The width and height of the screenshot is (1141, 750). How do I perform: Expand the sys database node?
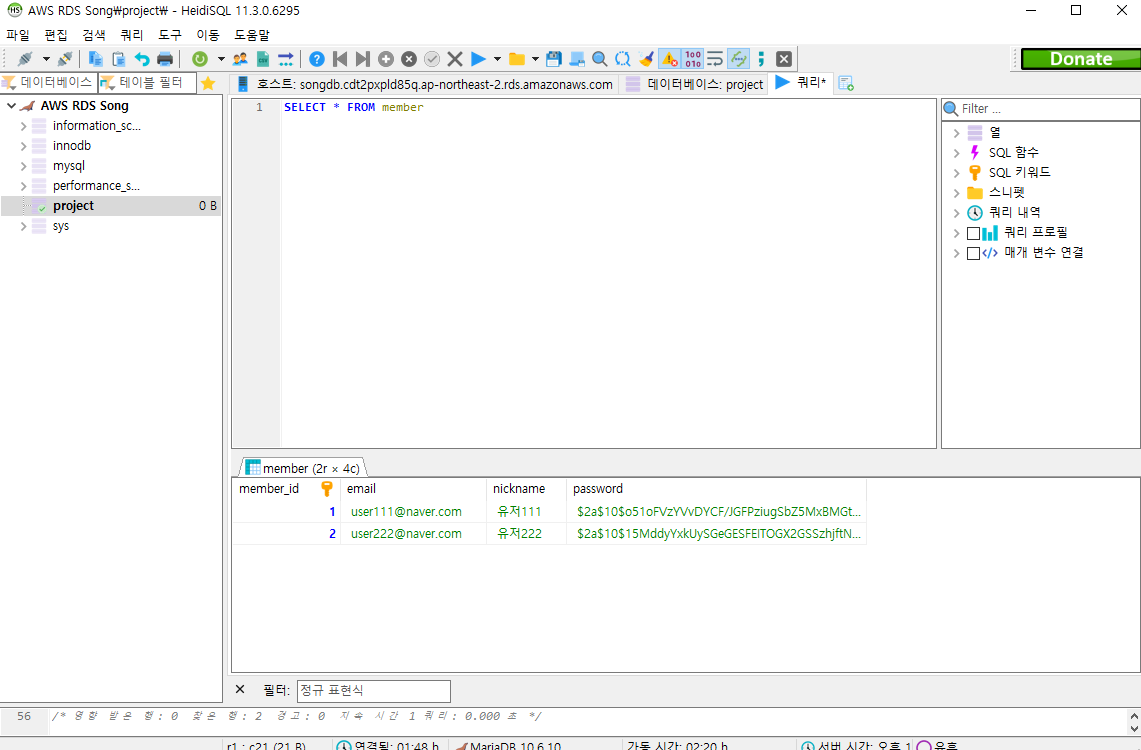[x=23, y=226]
